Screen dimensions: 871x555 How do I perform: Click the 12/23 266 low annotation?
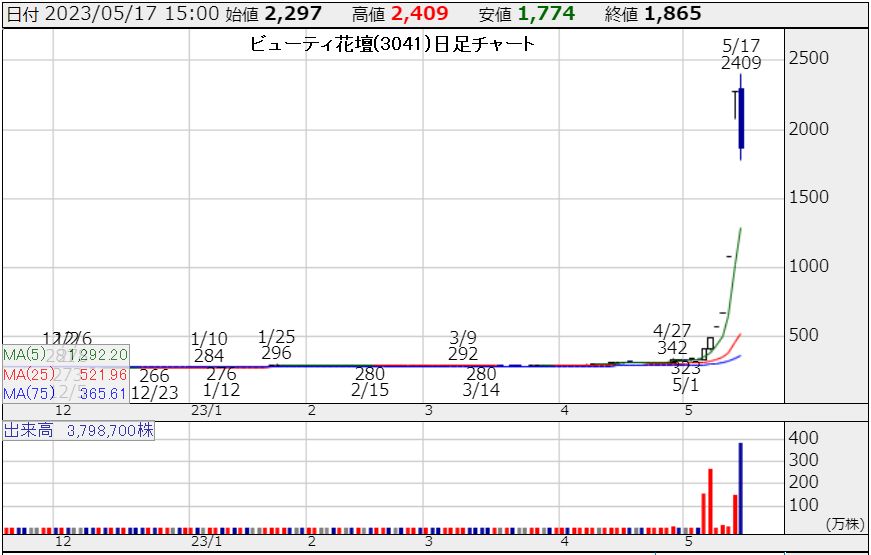coord(154,384)
